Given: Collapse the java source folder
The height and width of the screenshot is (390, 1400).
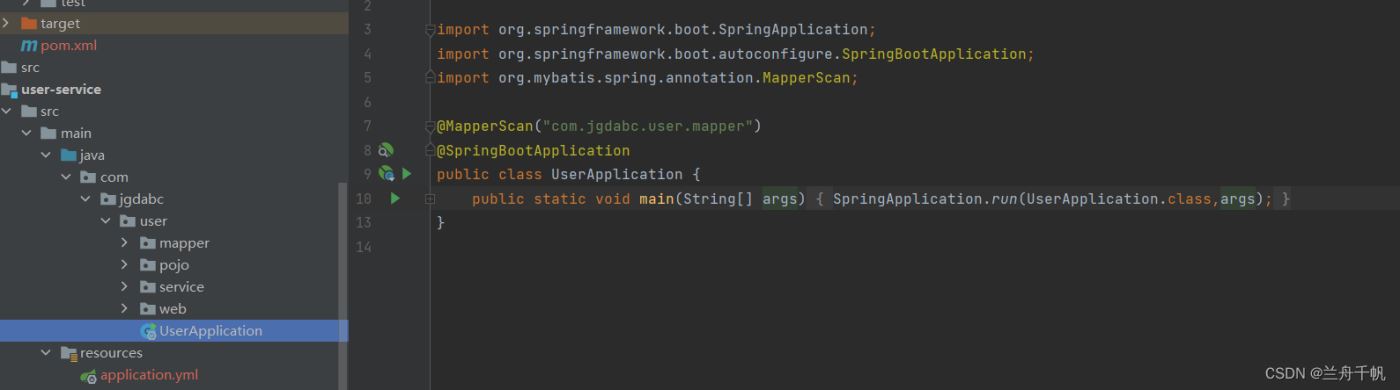Looking at the screenshot, I should 46,155.
